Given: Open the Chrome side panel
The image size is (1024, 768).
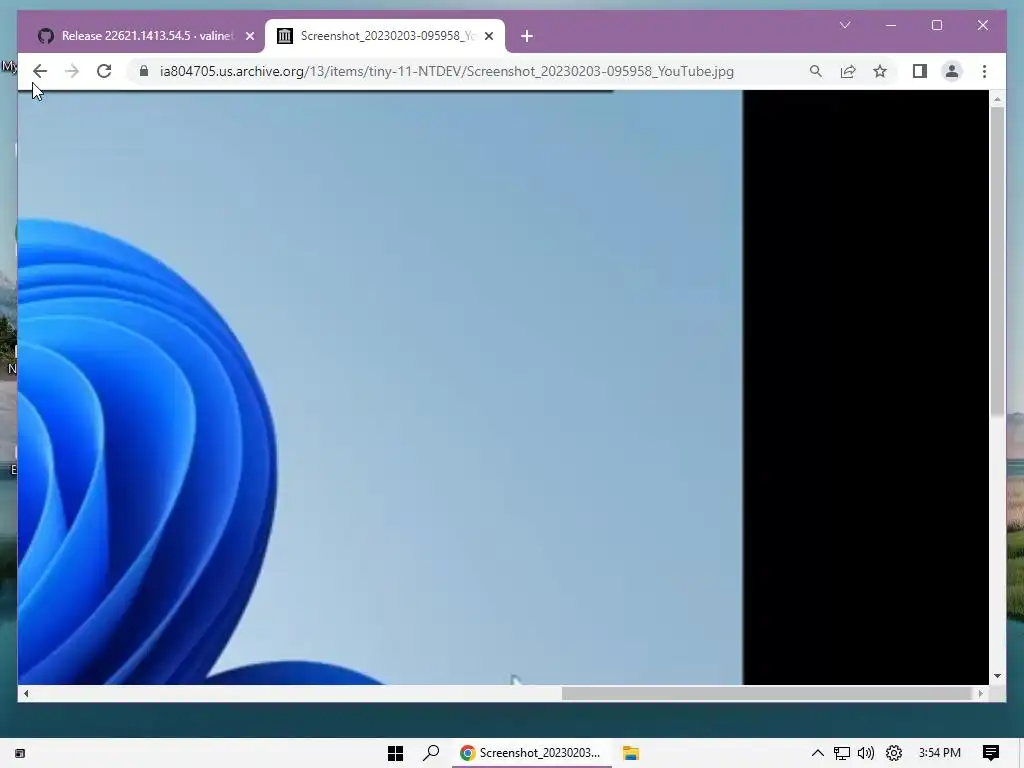Looking at the screenshot, I should click(x=920, y=71).
